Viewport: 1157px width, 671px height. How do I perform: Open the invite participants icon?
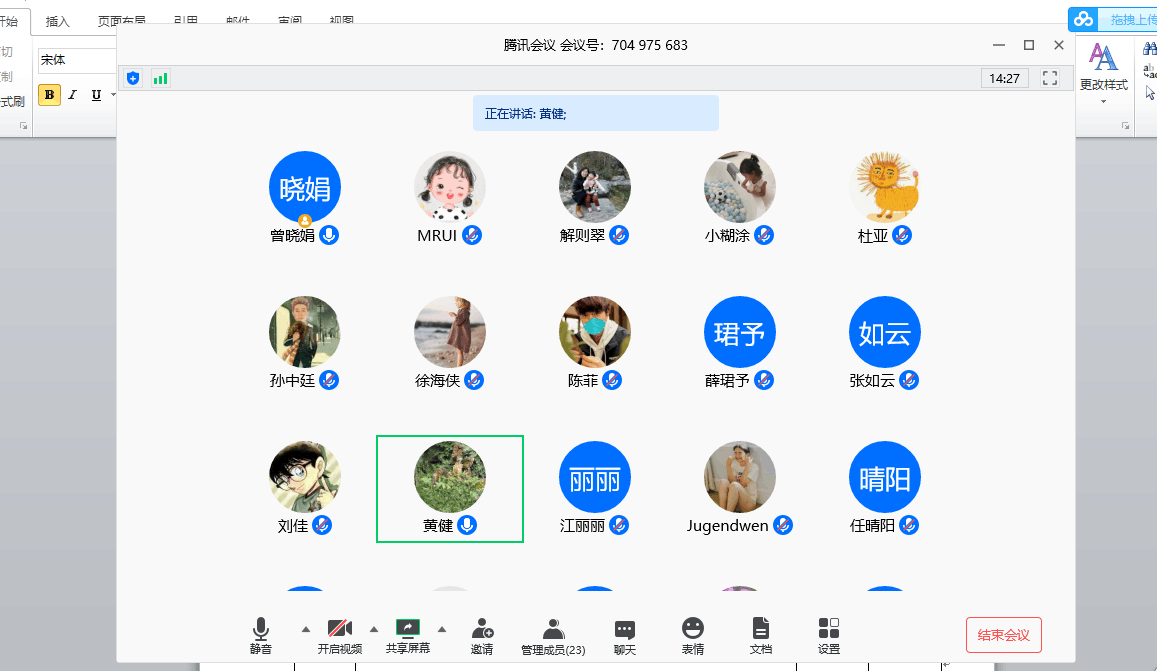pyautogui.click(x=482, y=635)
